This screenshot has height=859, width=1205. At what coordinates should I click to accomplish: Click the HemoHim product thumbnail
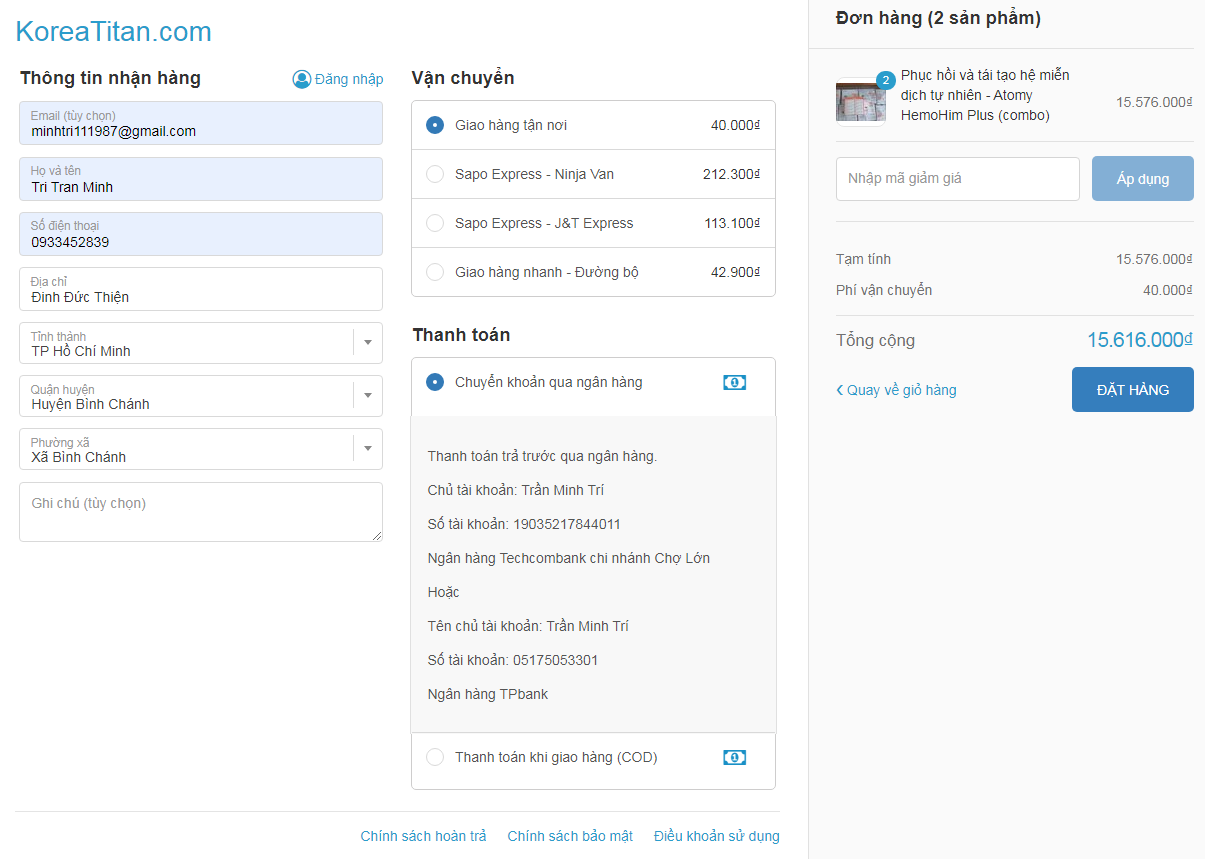click(x=860, y=102)
